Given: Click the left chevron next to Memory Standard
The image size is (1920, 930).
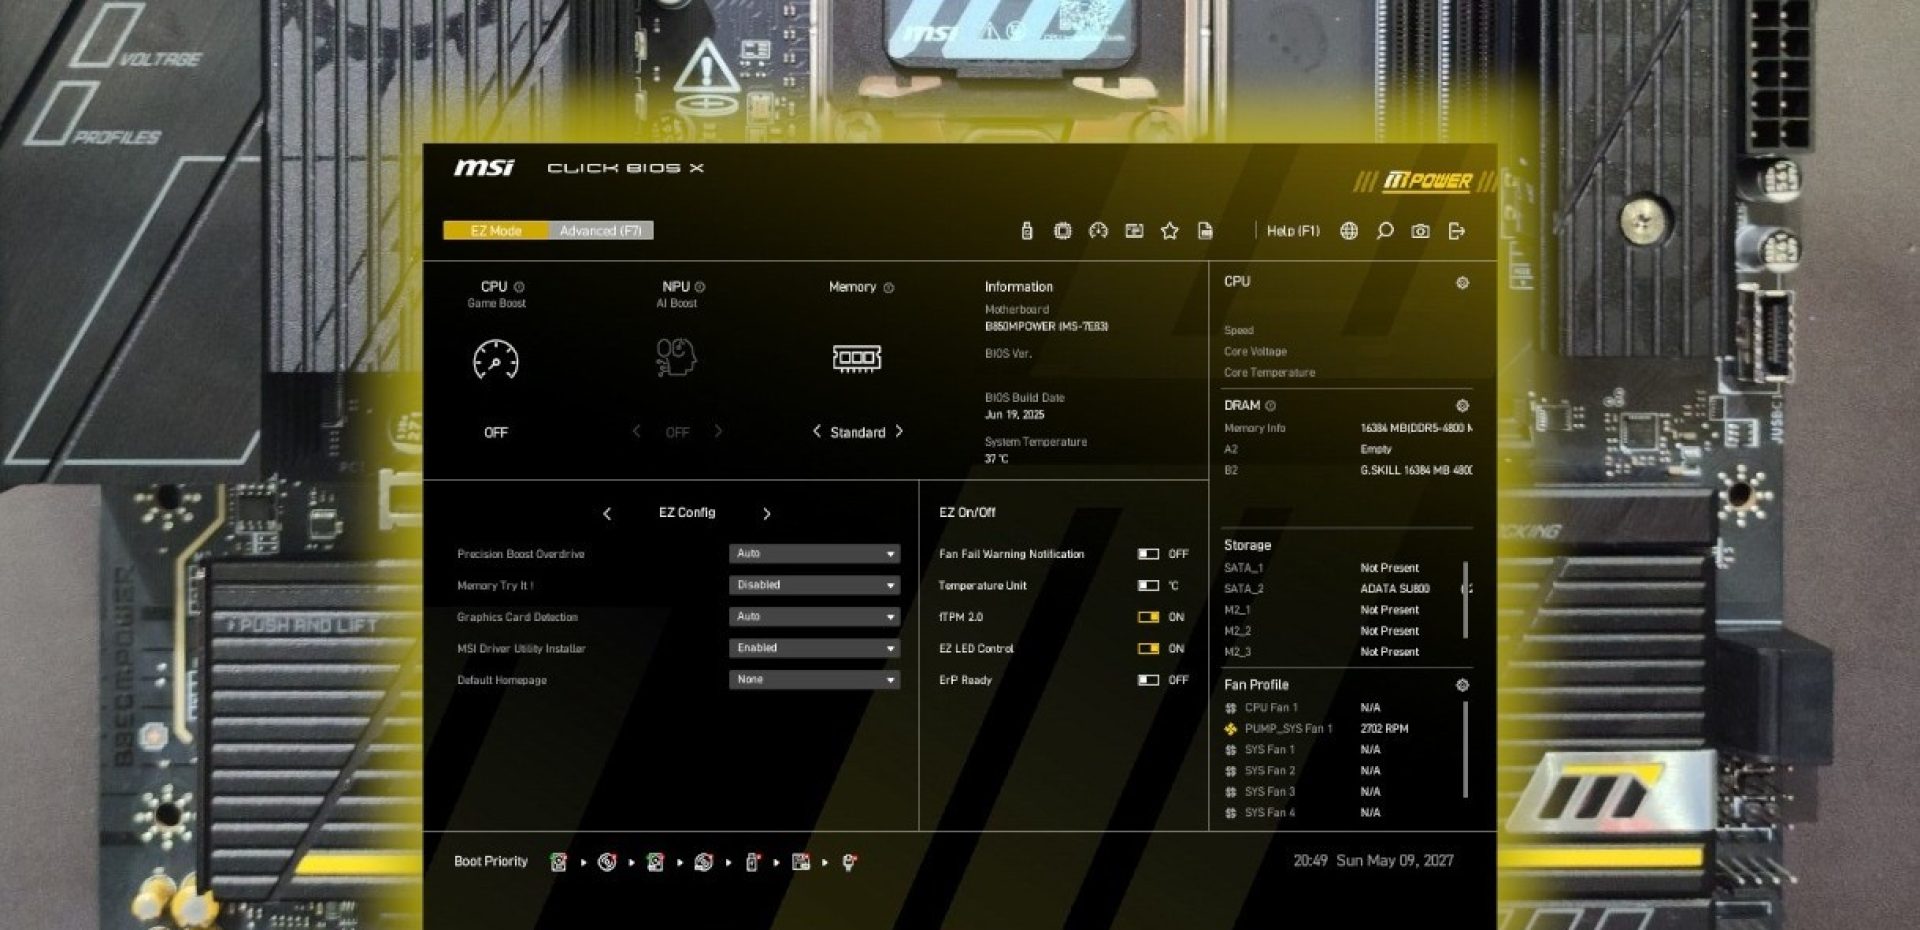Looking at the screenshot, I should (x=816, y=431).
